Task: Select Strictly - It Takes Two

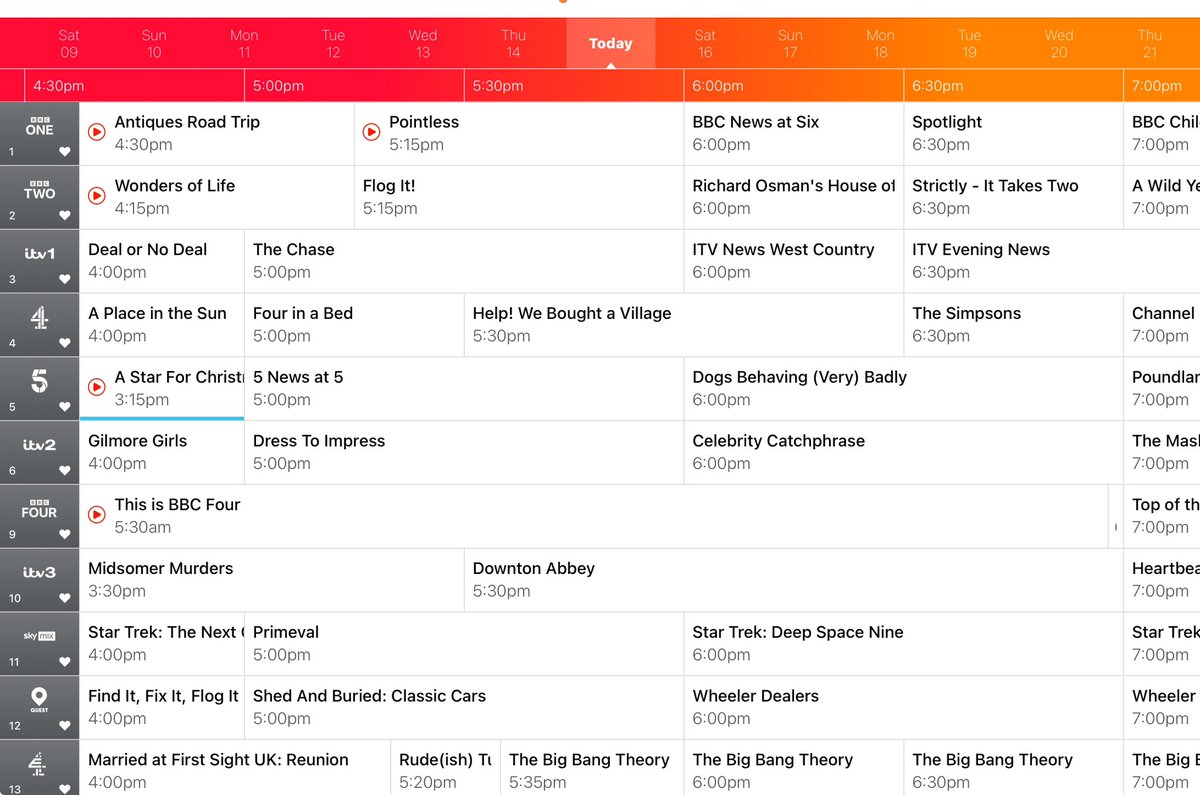Action: click(1013, 197)
